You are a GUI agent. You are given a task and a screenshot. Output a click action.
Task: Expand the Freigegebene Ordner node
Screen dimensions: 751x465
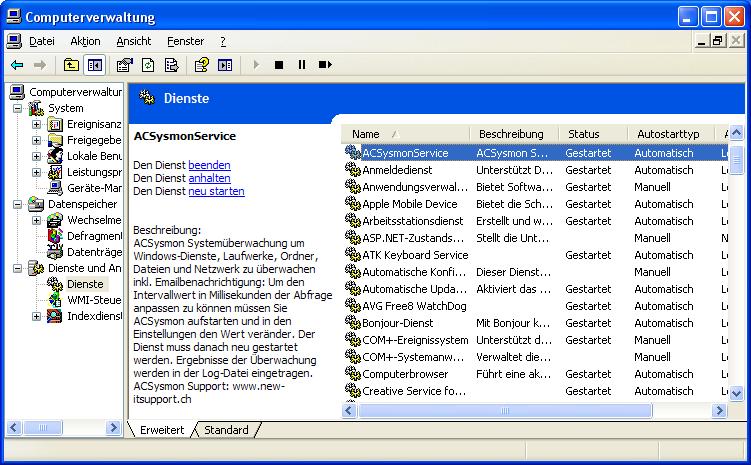tap(36, 140)
